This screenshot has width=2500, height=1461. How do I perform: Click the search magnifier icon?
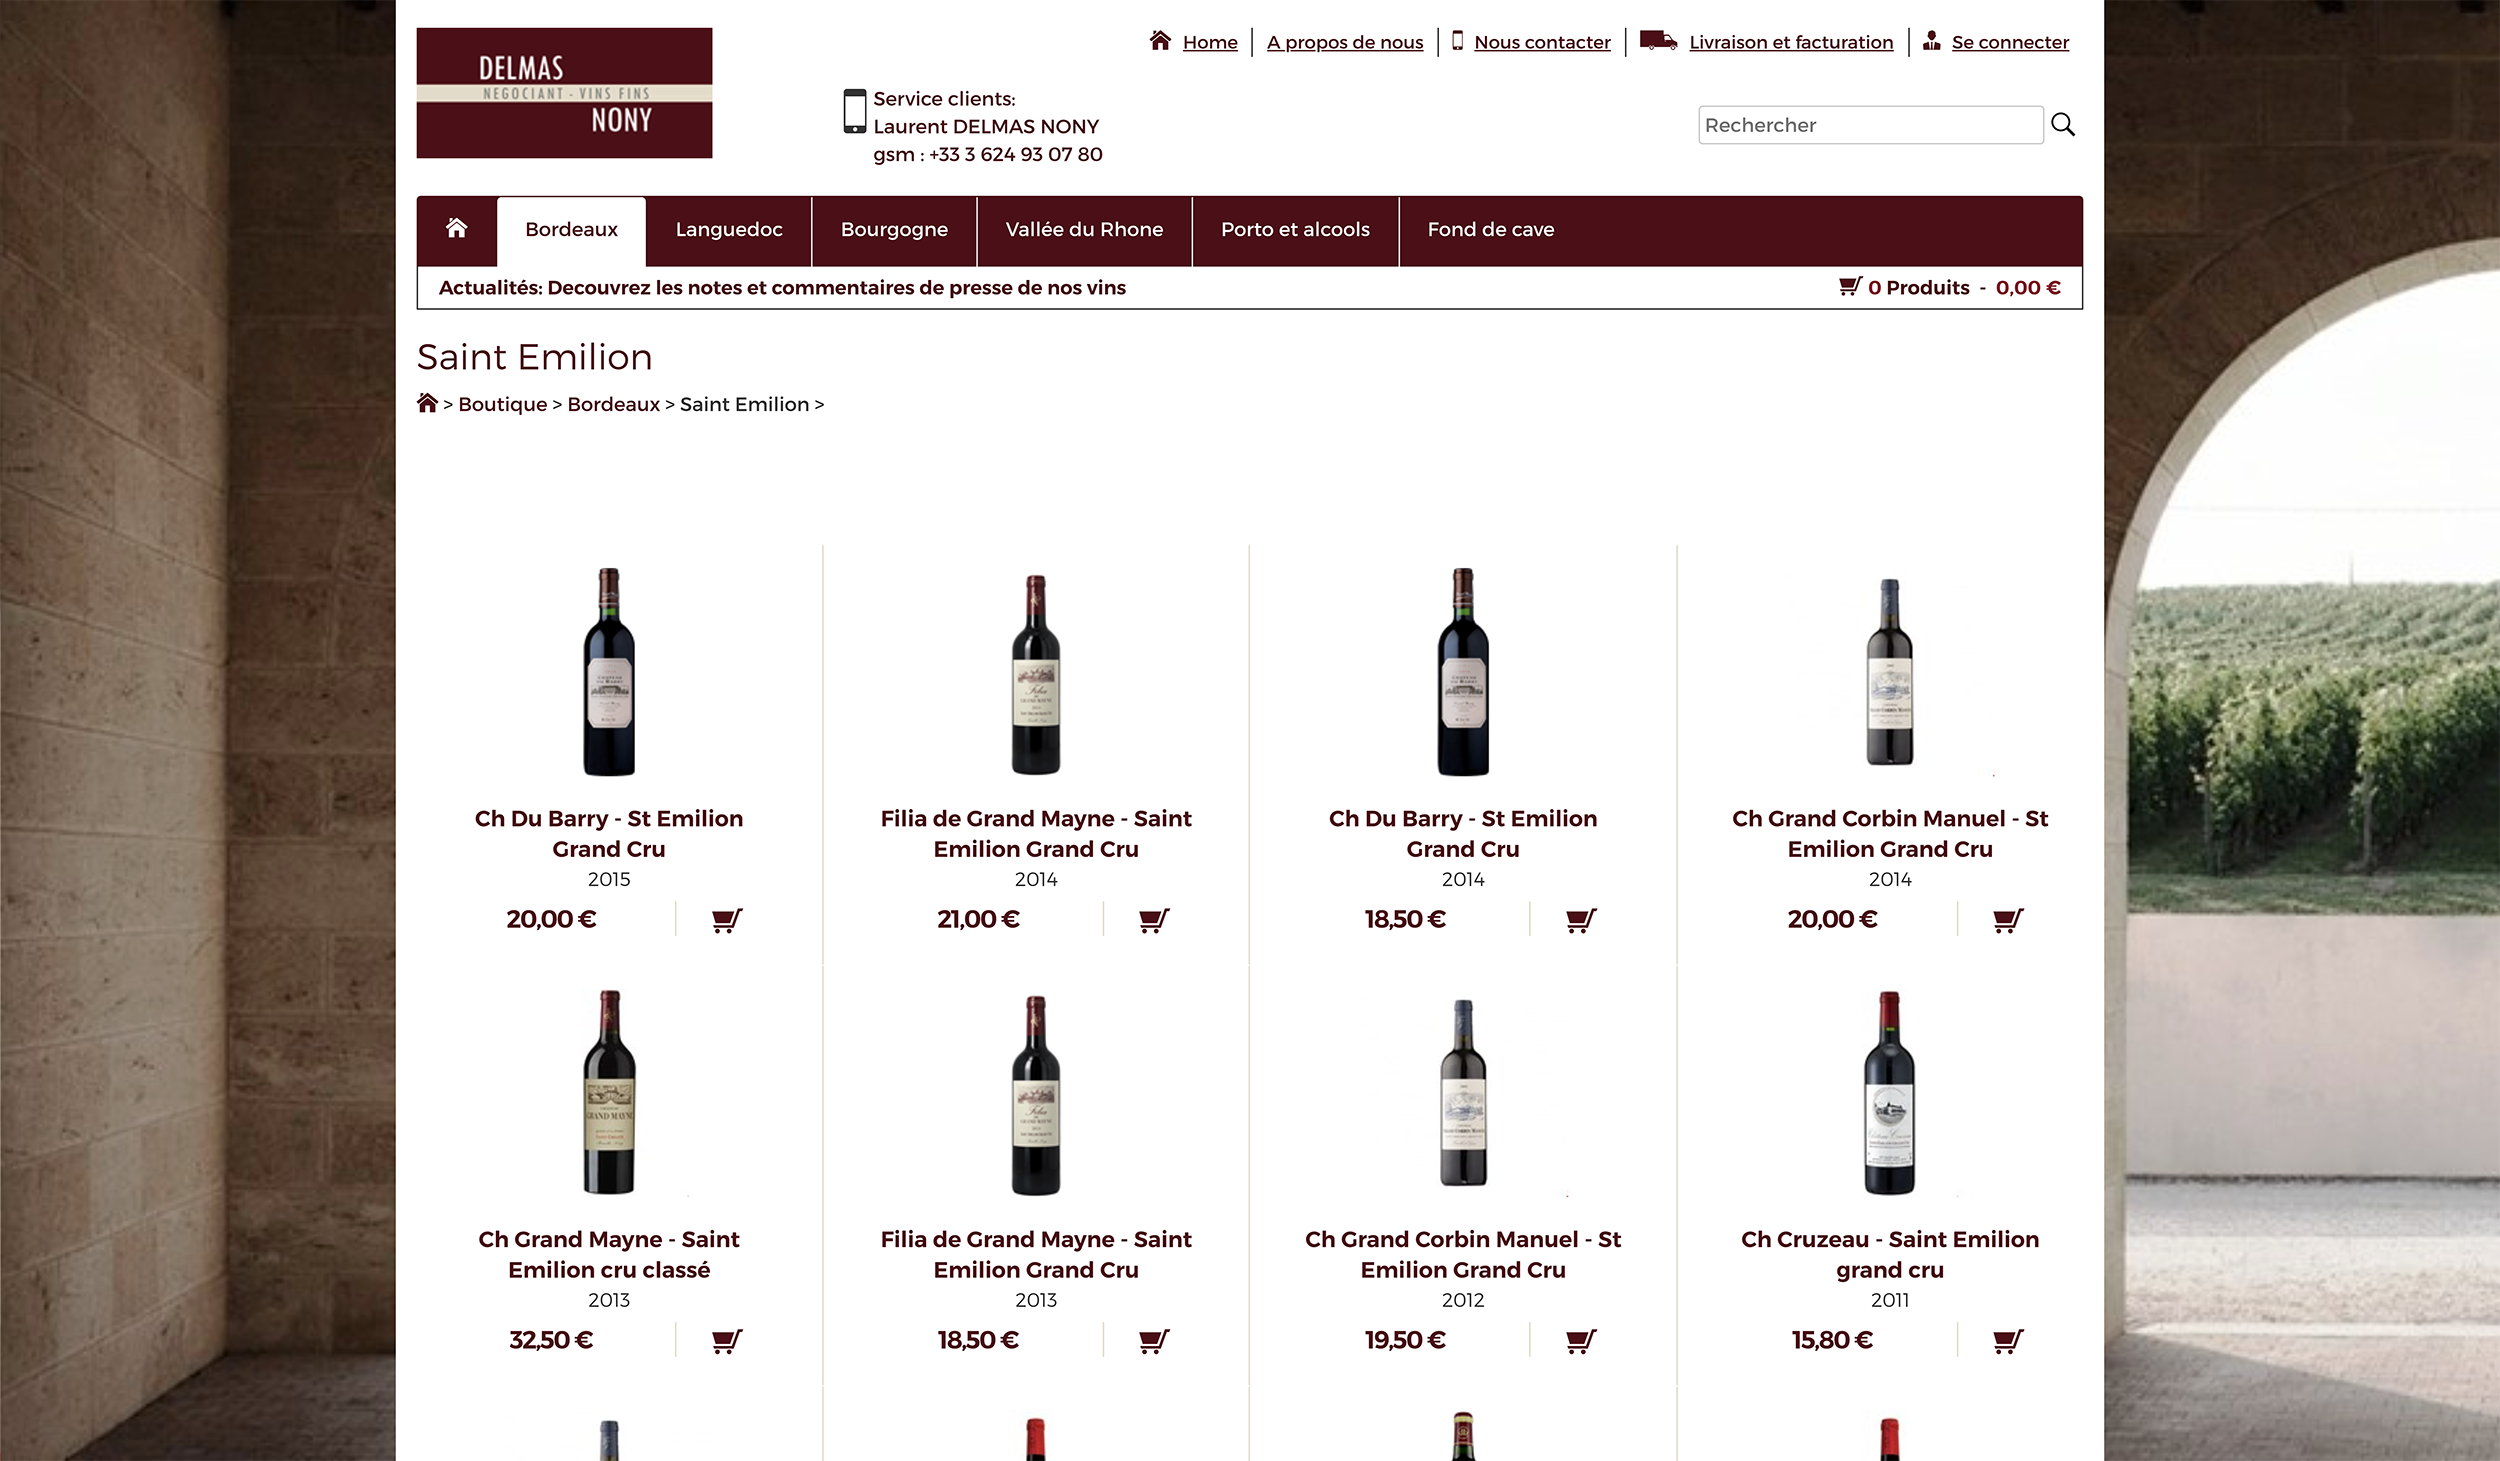(2062, 125)
